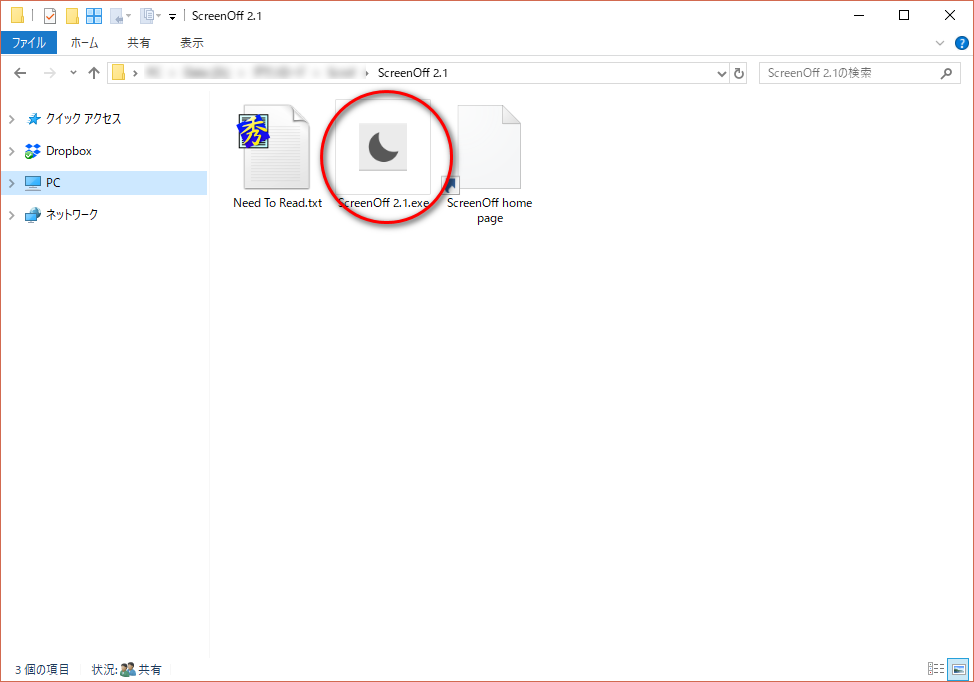Switch to details view in status bar
This screenshot has height=682, width=974.
coord(936,669)
